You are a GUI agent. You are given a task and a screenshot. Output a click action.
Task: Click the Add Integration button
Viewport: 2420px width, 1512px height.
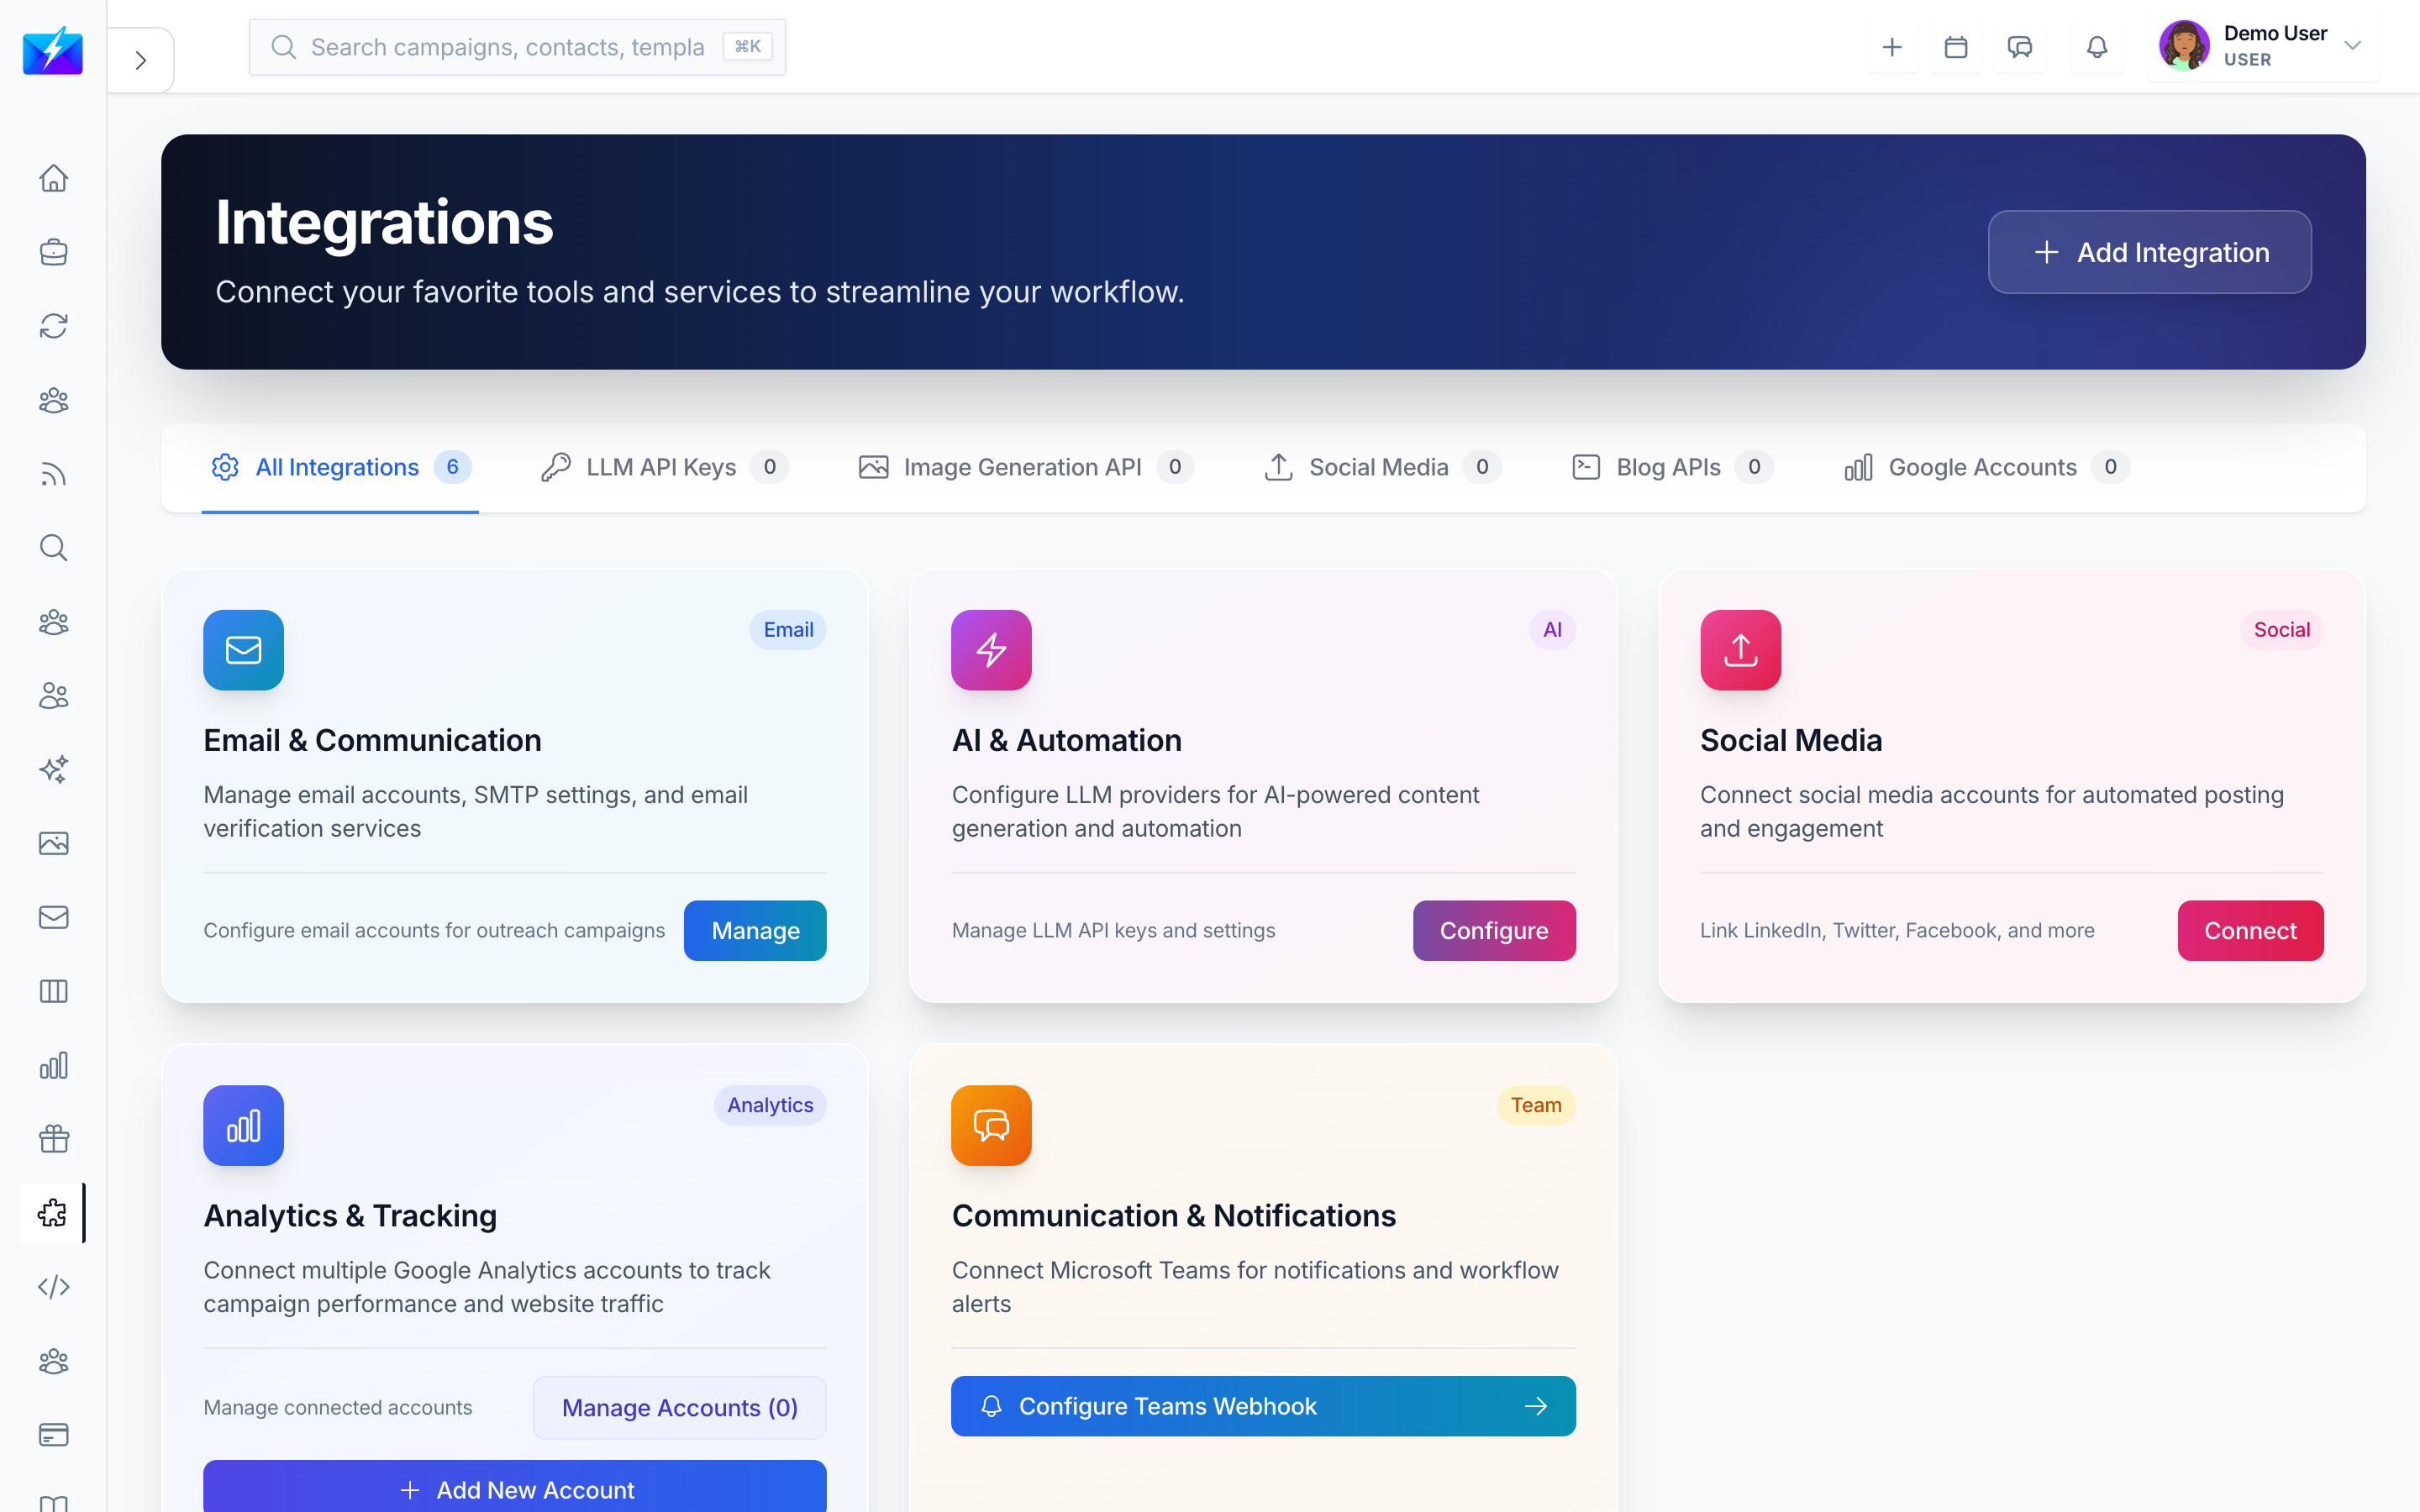[2149, 252]
